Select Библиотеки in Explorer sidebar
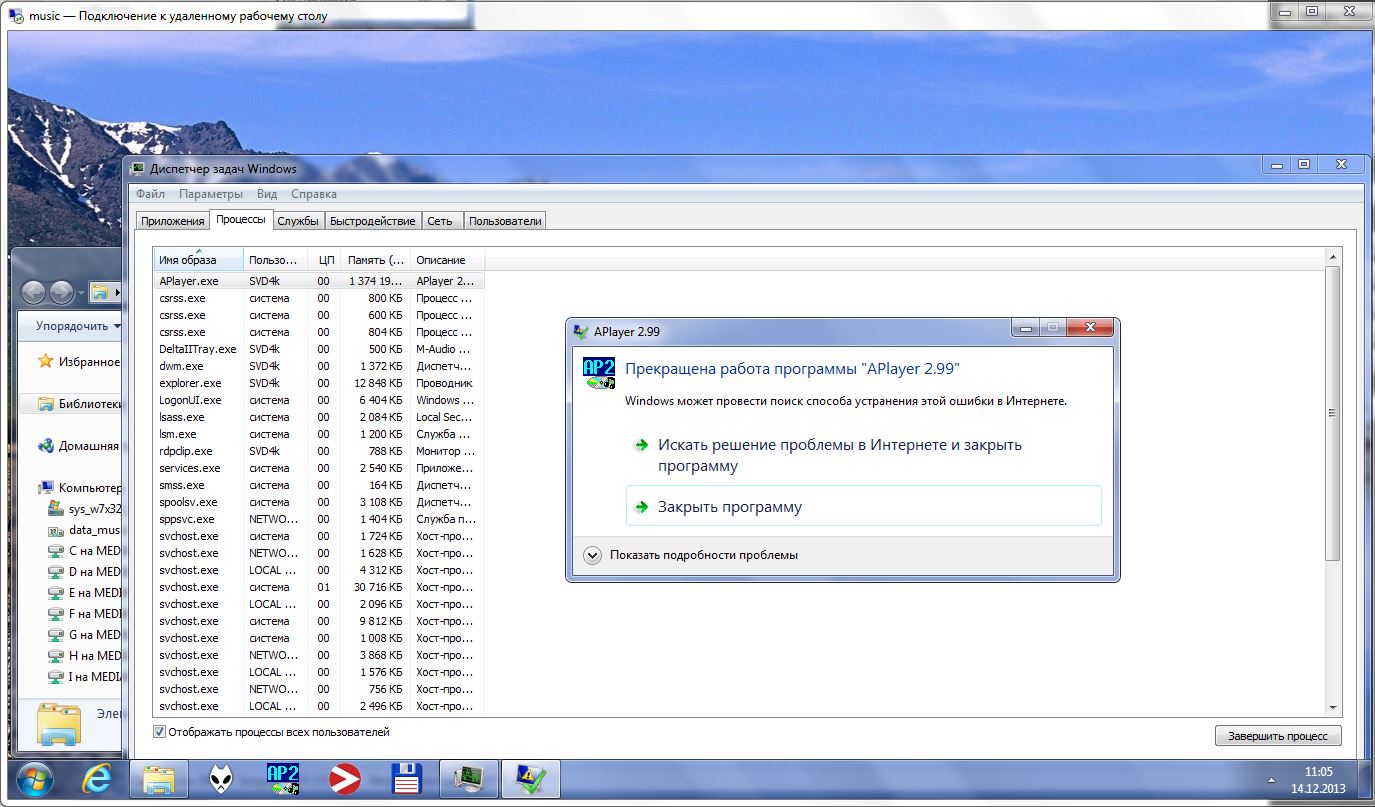Viewport: 1375px width, 807px height. 79,404
